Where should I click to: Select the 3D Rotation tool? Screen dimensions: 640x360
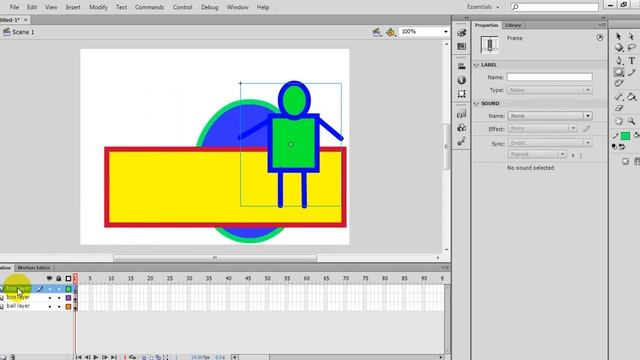coord(619,48)
